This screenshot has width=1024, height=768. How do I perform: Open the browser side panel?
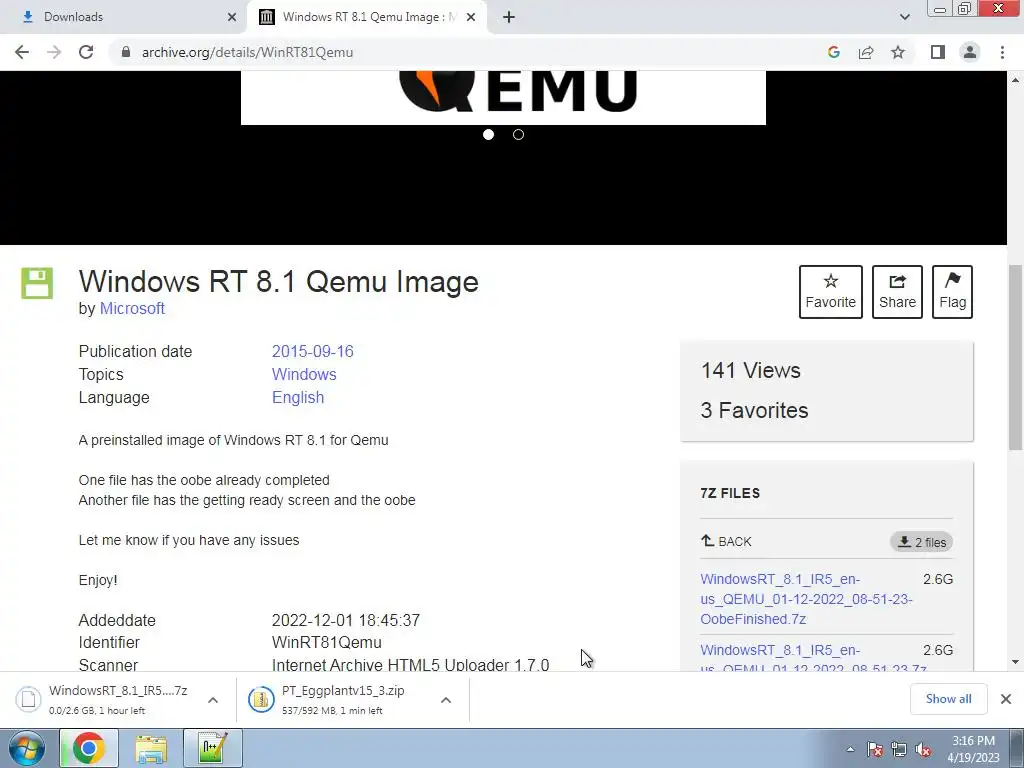click(x=938, y=52)
